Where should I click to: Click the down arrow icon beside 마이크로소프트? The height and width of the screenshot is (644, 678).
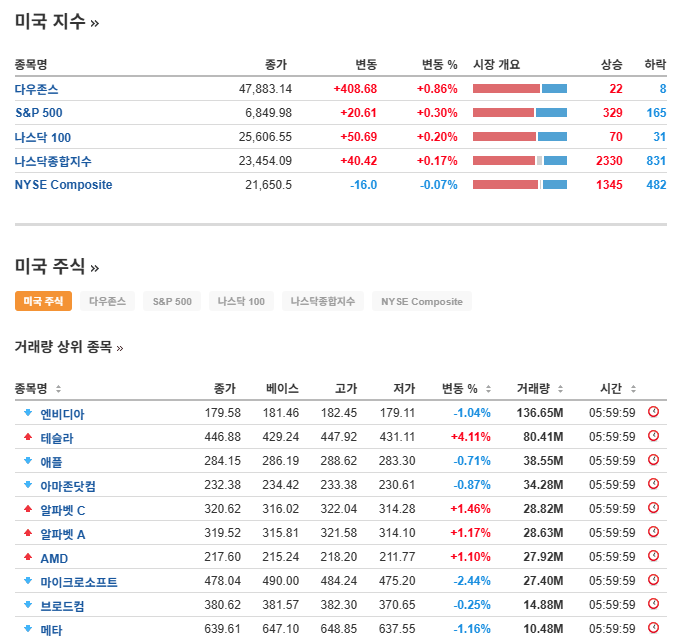pos(28,580)
